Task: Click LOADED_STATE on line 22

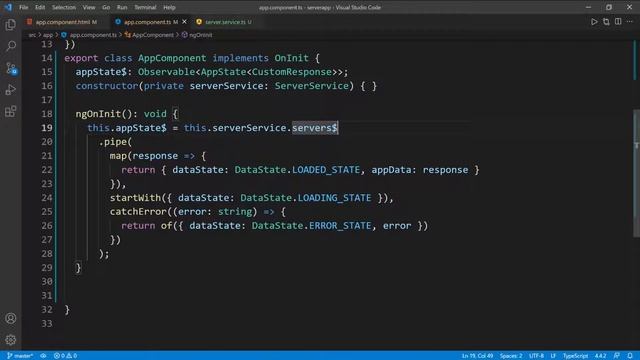Action: tap(326, 170)
